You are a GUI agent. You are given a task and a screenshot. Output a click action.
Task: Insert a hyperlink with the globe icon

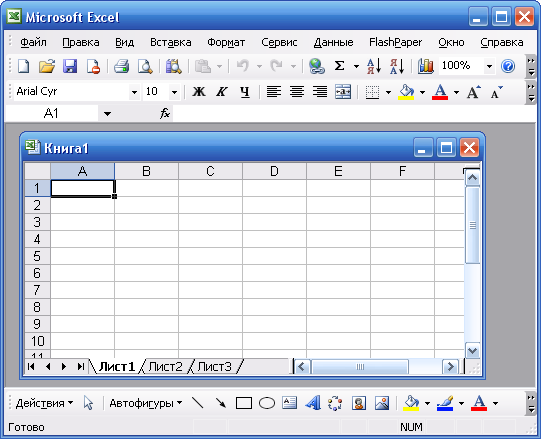[317, 66]
